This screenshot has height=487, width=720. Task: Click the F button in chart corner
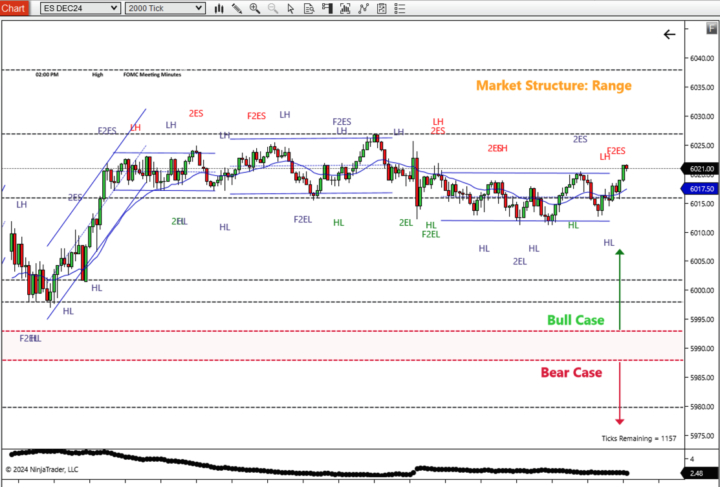tap(711, 29)
